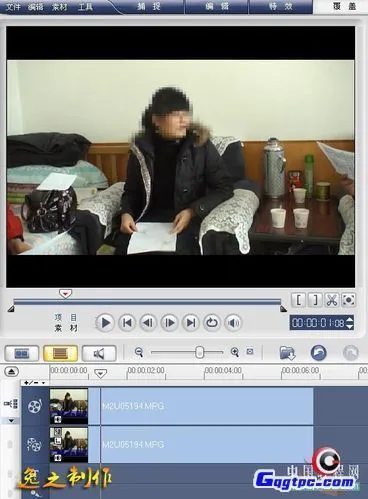Open the 编辑 menu in the menu bar

(x=36, y=6)
